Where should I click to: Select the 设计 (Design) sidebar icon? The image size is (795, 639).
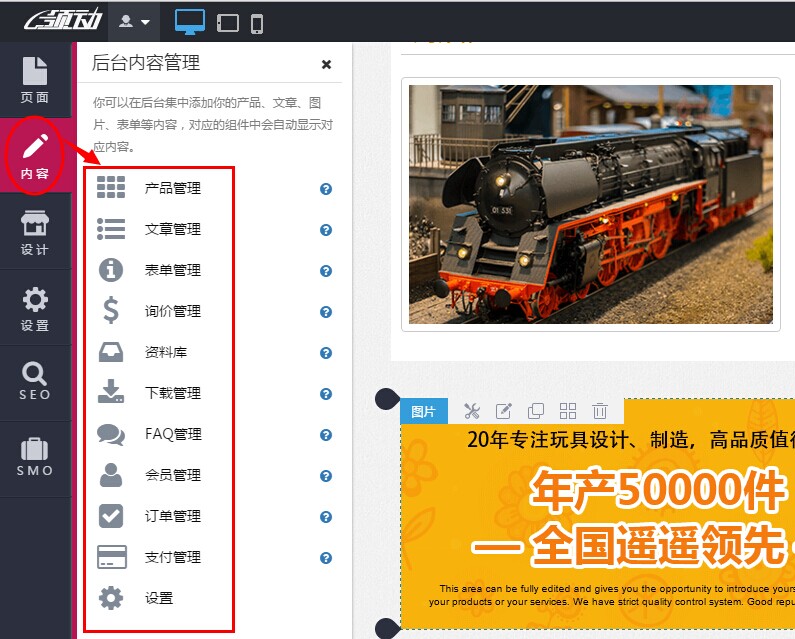point(35,232)
